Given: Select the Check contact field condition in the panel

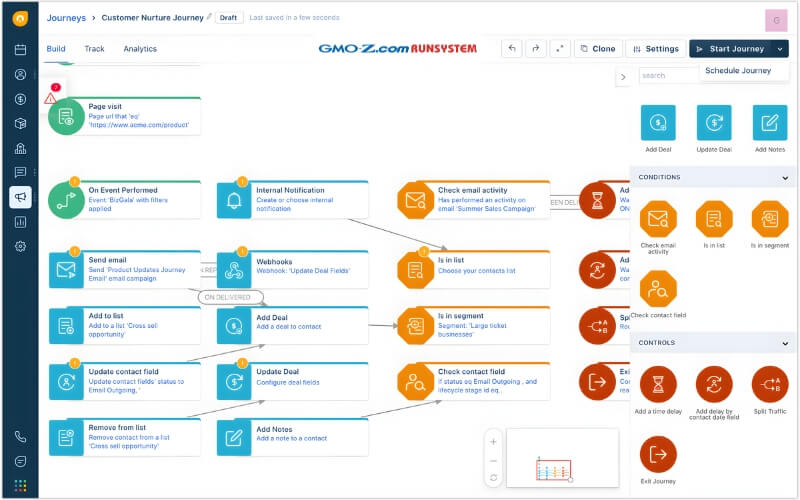Looking at the screenshot, I should click(x=658, y=294).
